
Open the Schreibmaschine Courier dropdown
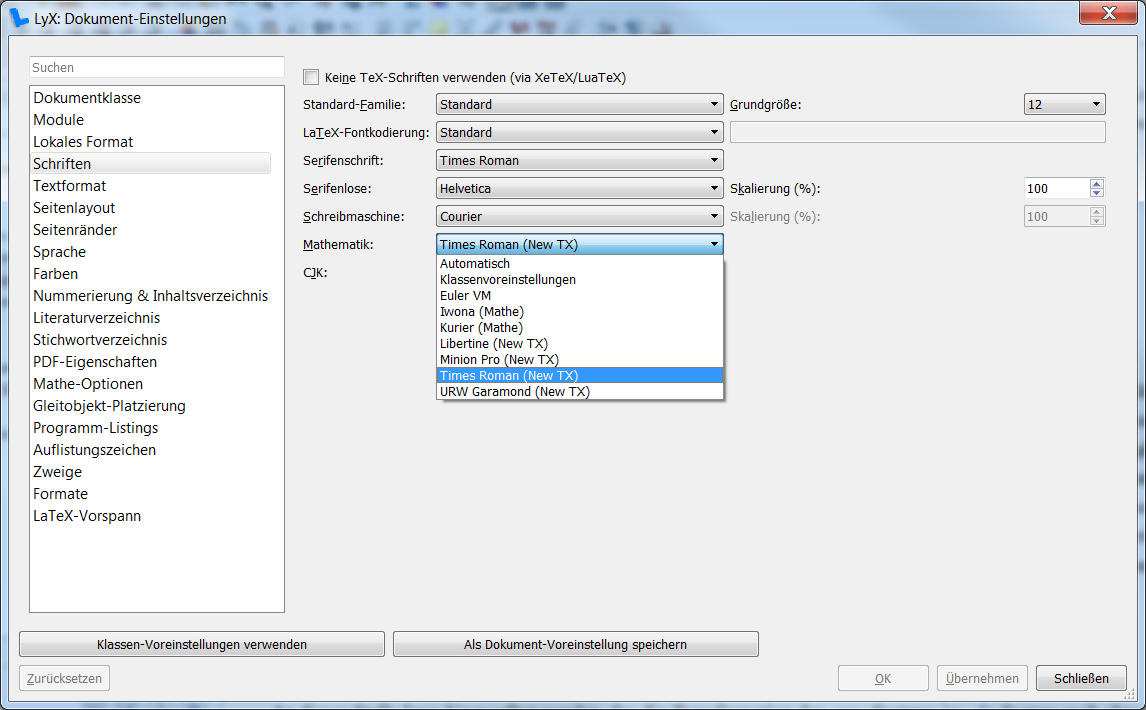[x=580, y=216]
